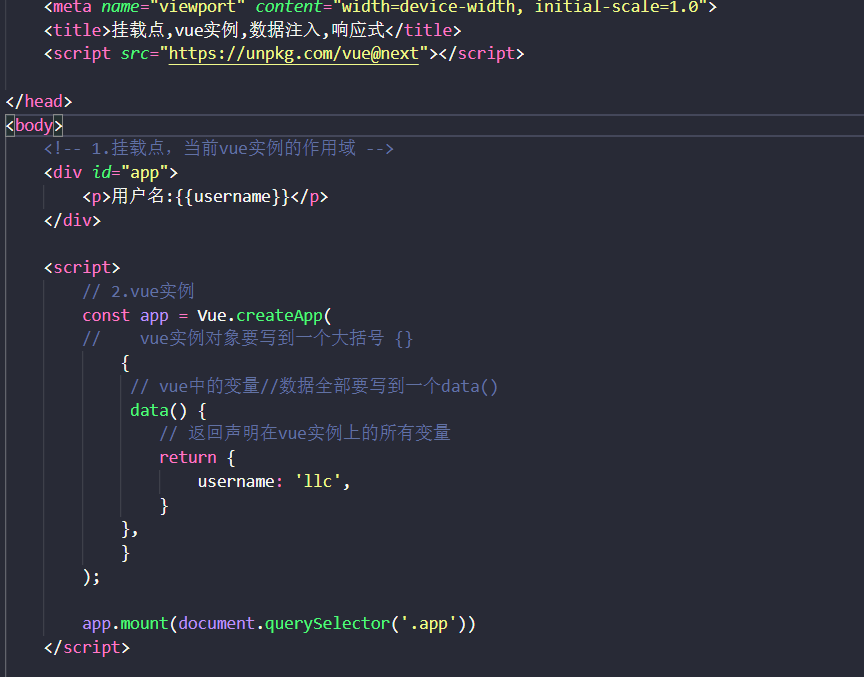Click the id="app" attribute of the div
The height and width of the screenshot is (677, 864).
point(130,172)
